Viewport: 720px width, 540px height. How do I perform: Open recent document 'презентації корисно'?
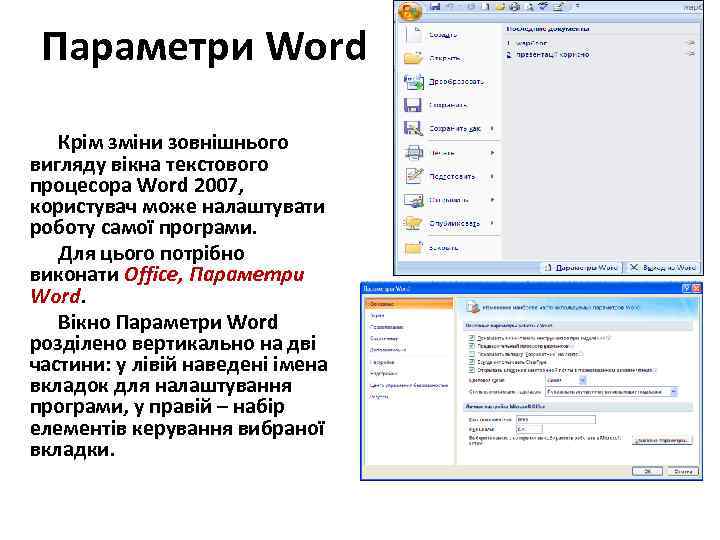[x=548, y=54]
